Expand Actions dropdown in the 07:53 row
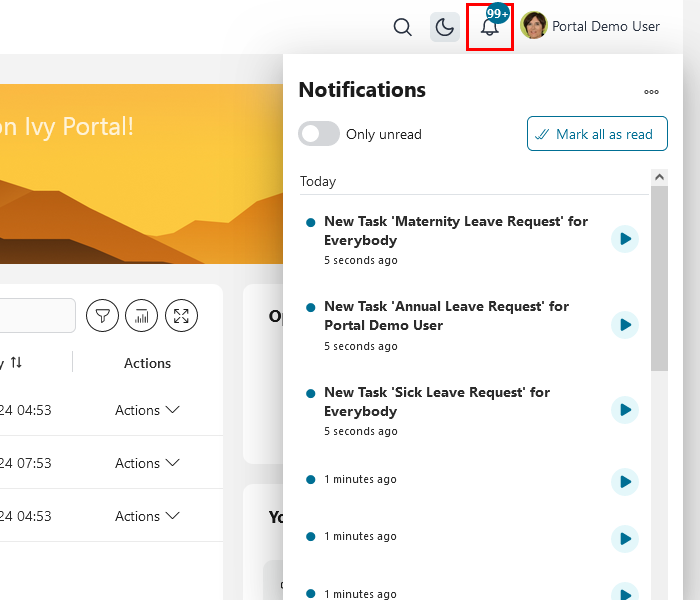This screenshot has height=600, width=700. coord(147,463)
